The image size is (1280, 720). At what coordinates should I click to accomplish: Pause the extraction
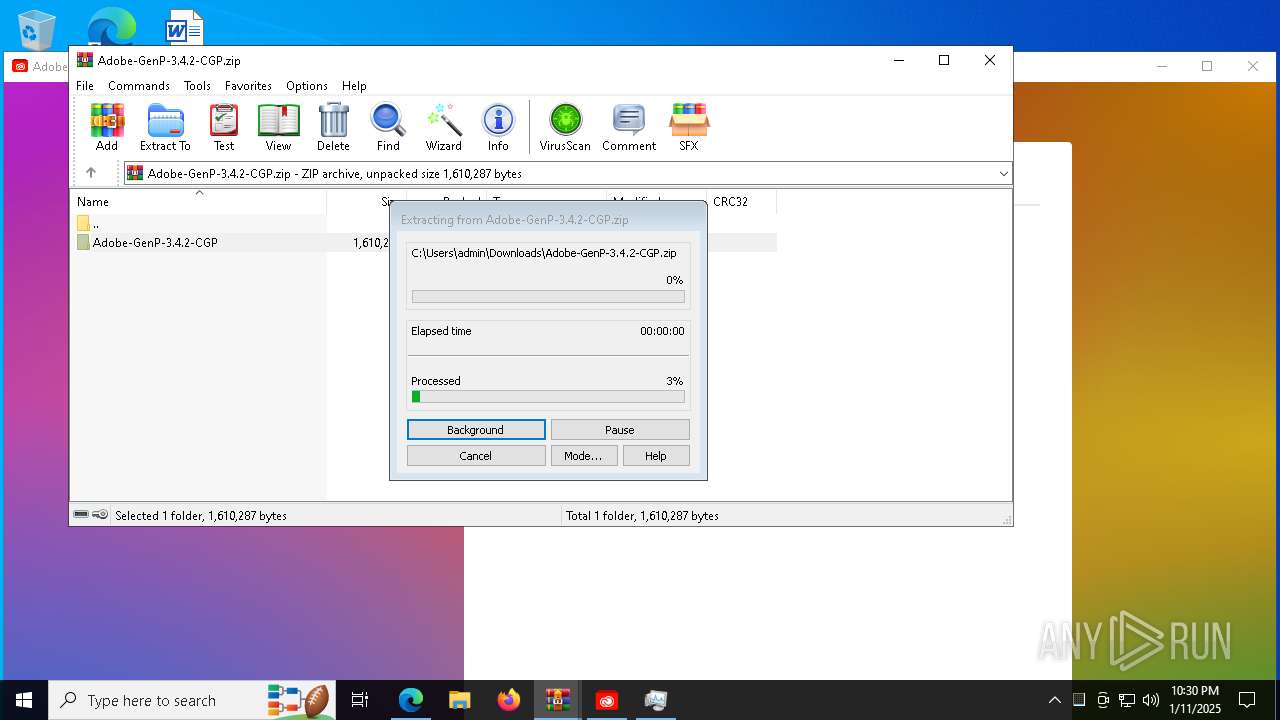tap(620, 430)
